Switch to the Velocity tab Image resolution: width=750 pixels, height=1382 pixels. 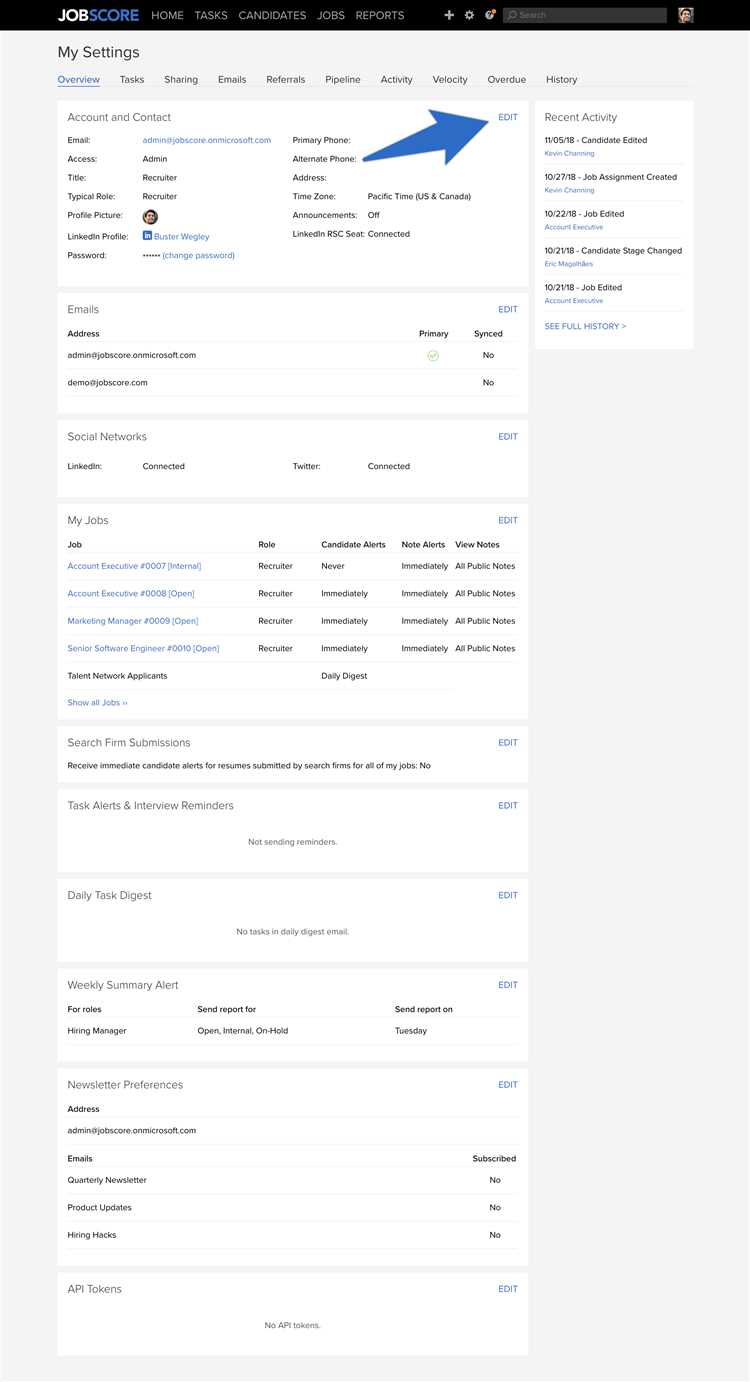(x=450, y=79)
